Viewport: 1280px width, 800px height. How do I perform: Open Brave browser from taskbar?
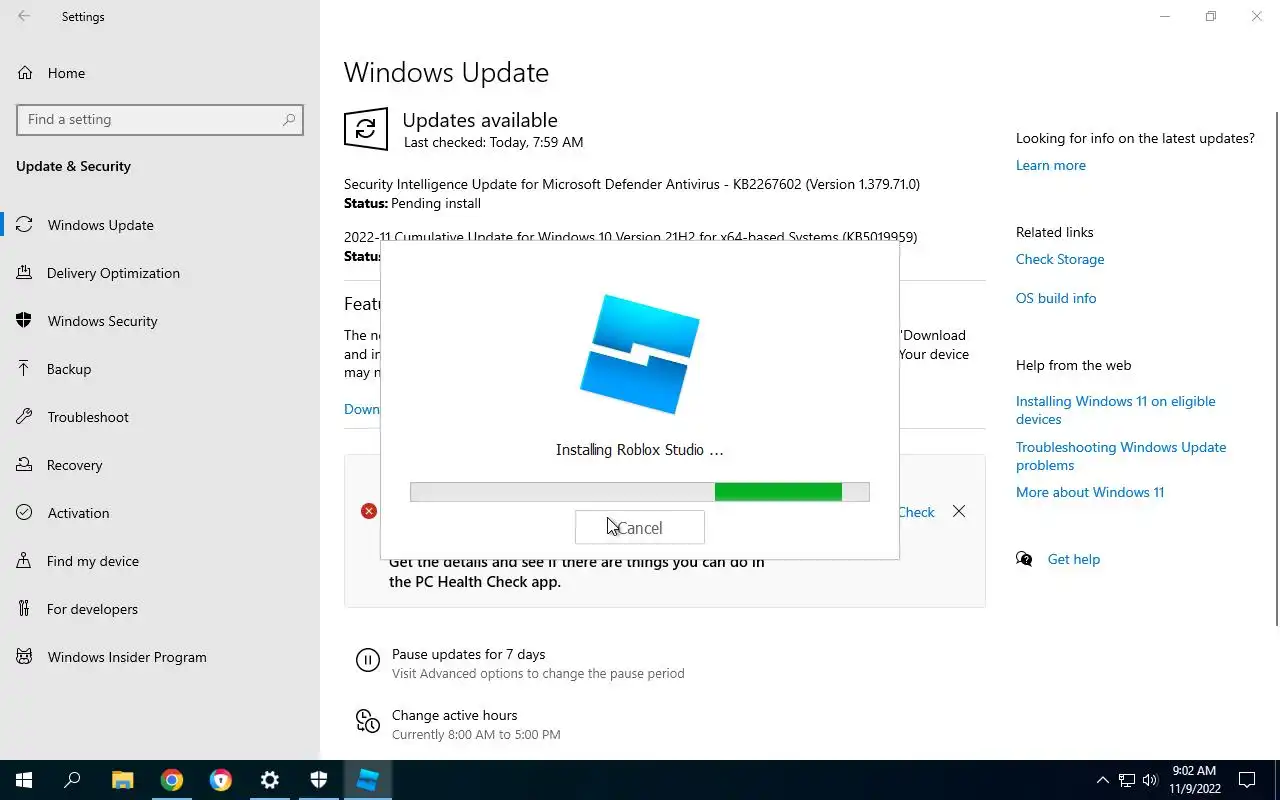[221, 780]
